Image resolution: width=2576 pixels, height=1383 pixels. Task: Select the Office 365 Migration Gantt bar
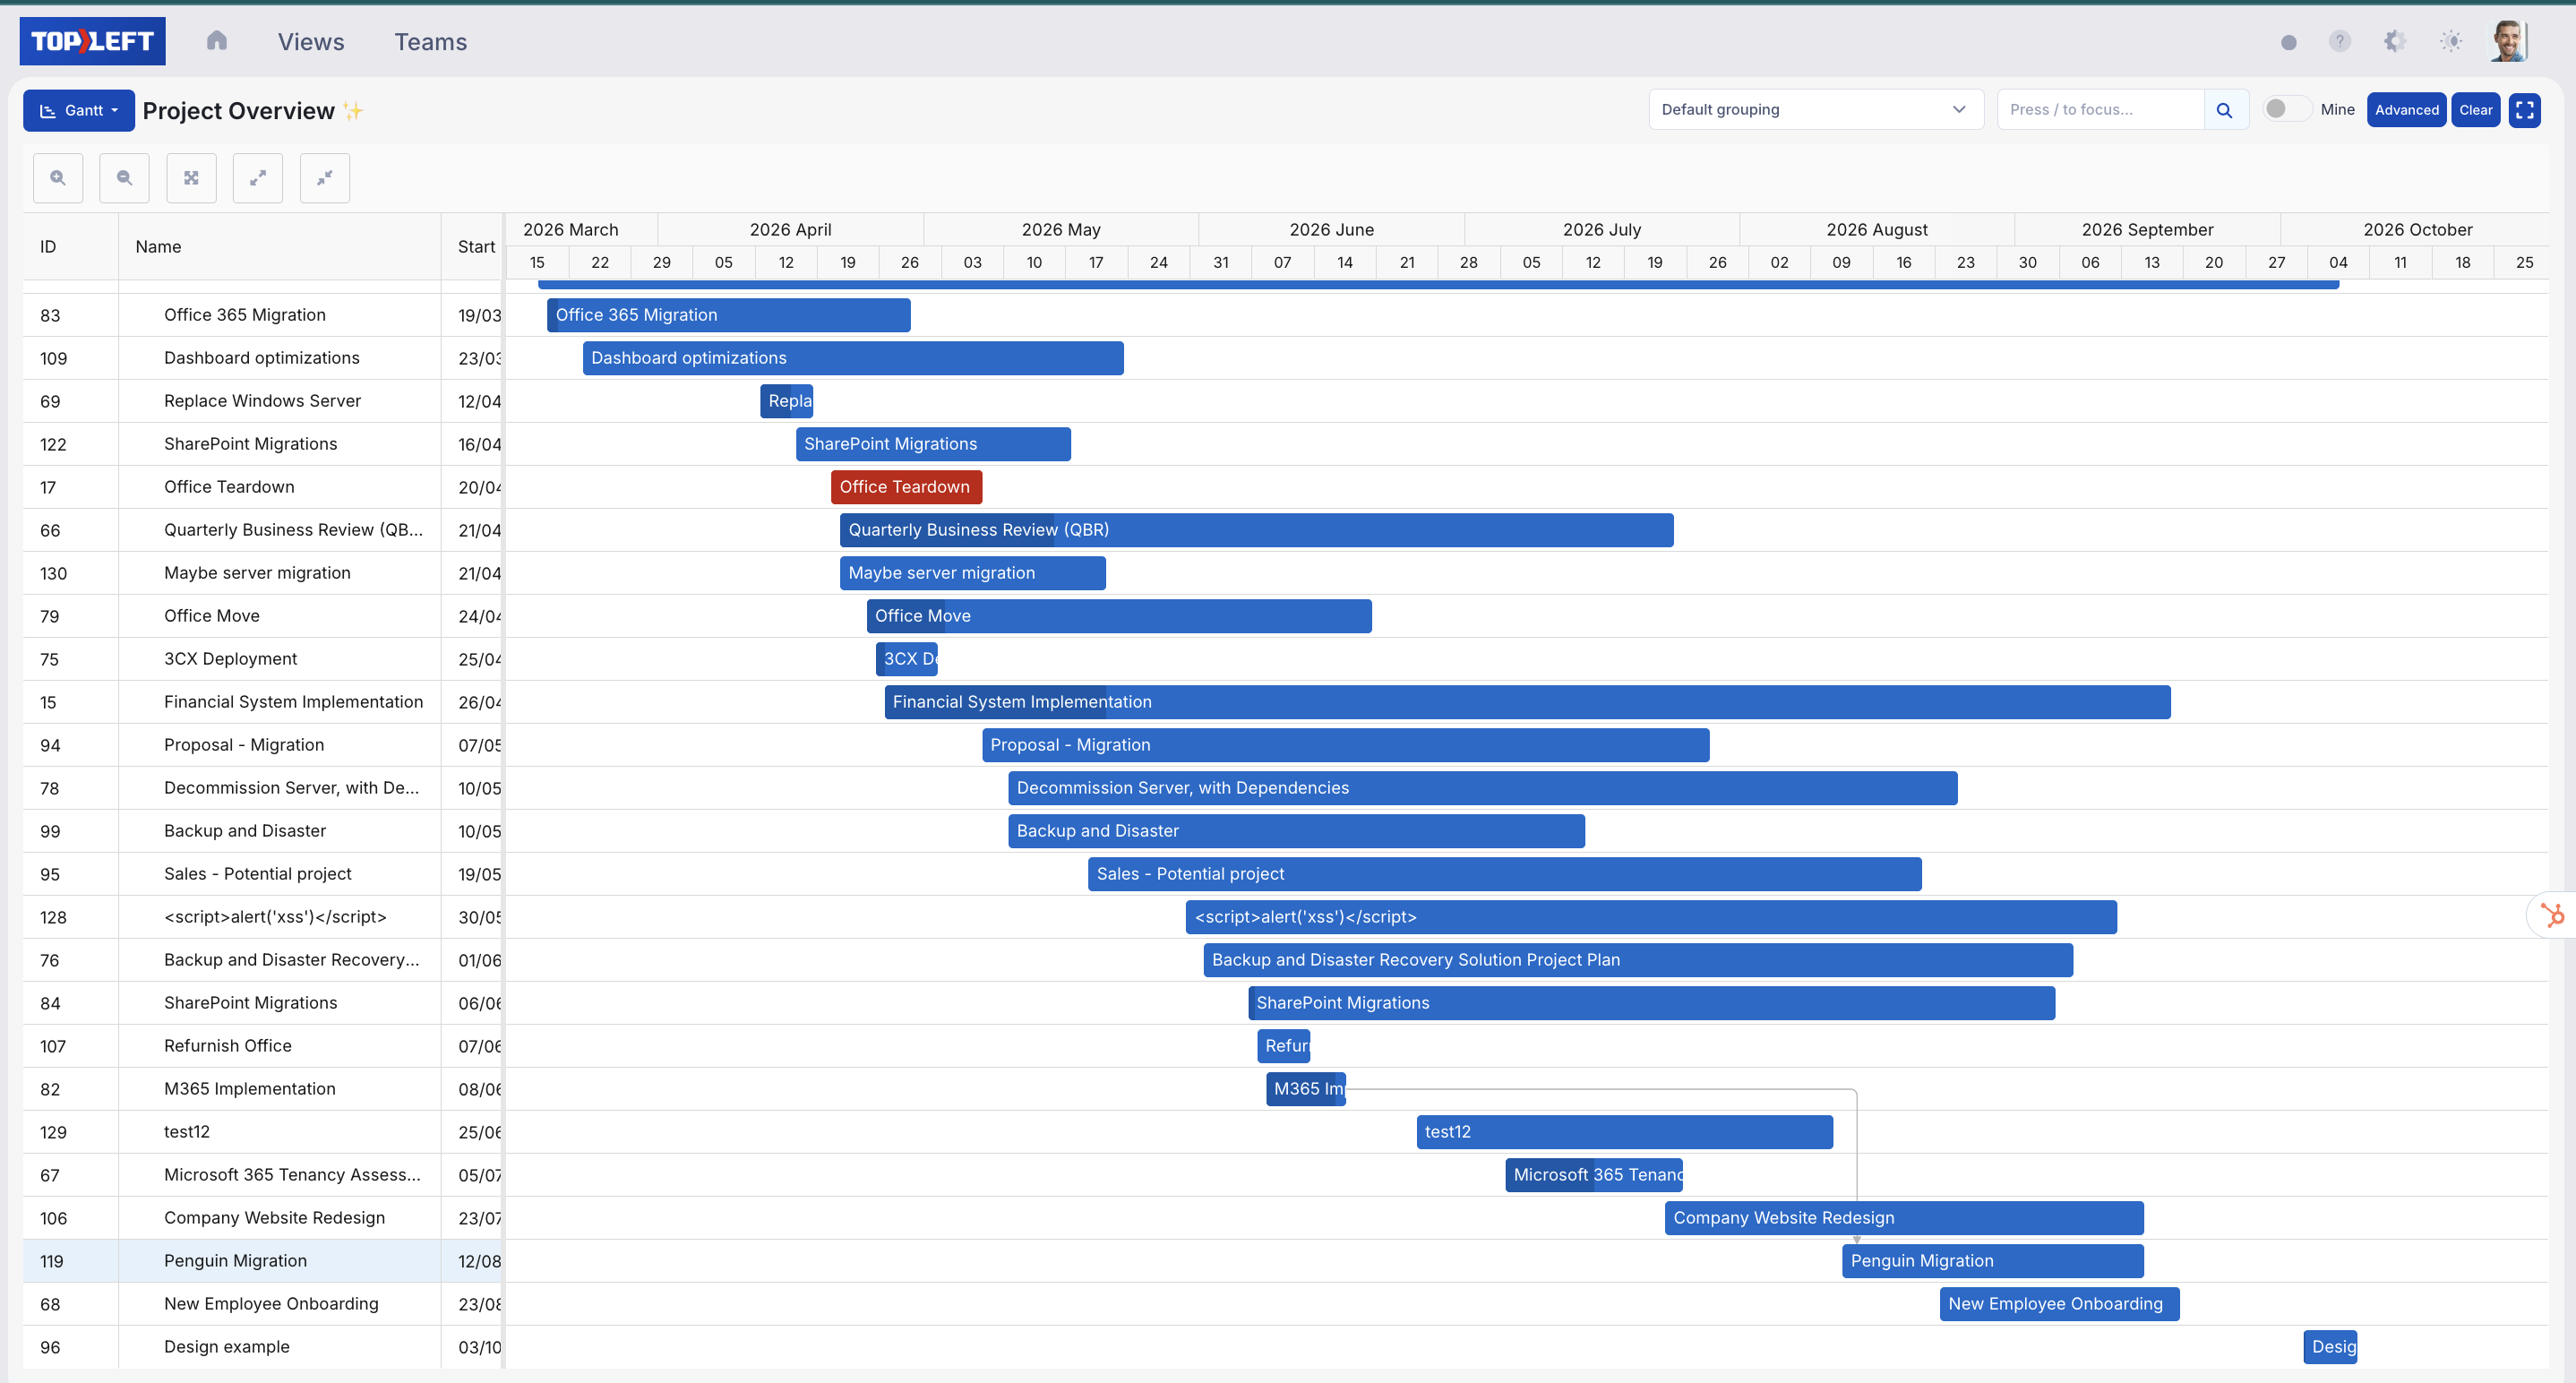(x=729, y=315)
